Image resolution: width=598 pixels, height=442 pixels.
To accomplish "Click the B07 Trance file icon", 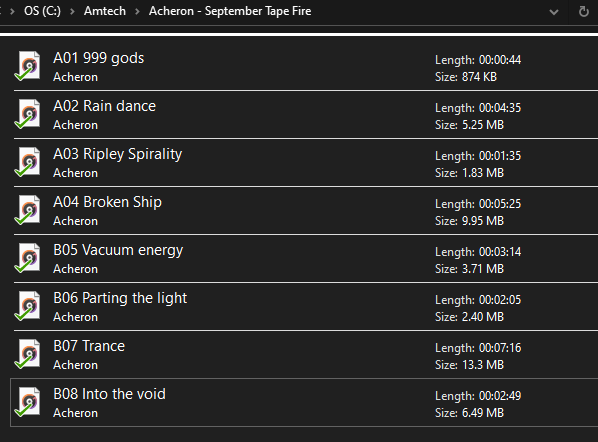I will click(27, 354).
